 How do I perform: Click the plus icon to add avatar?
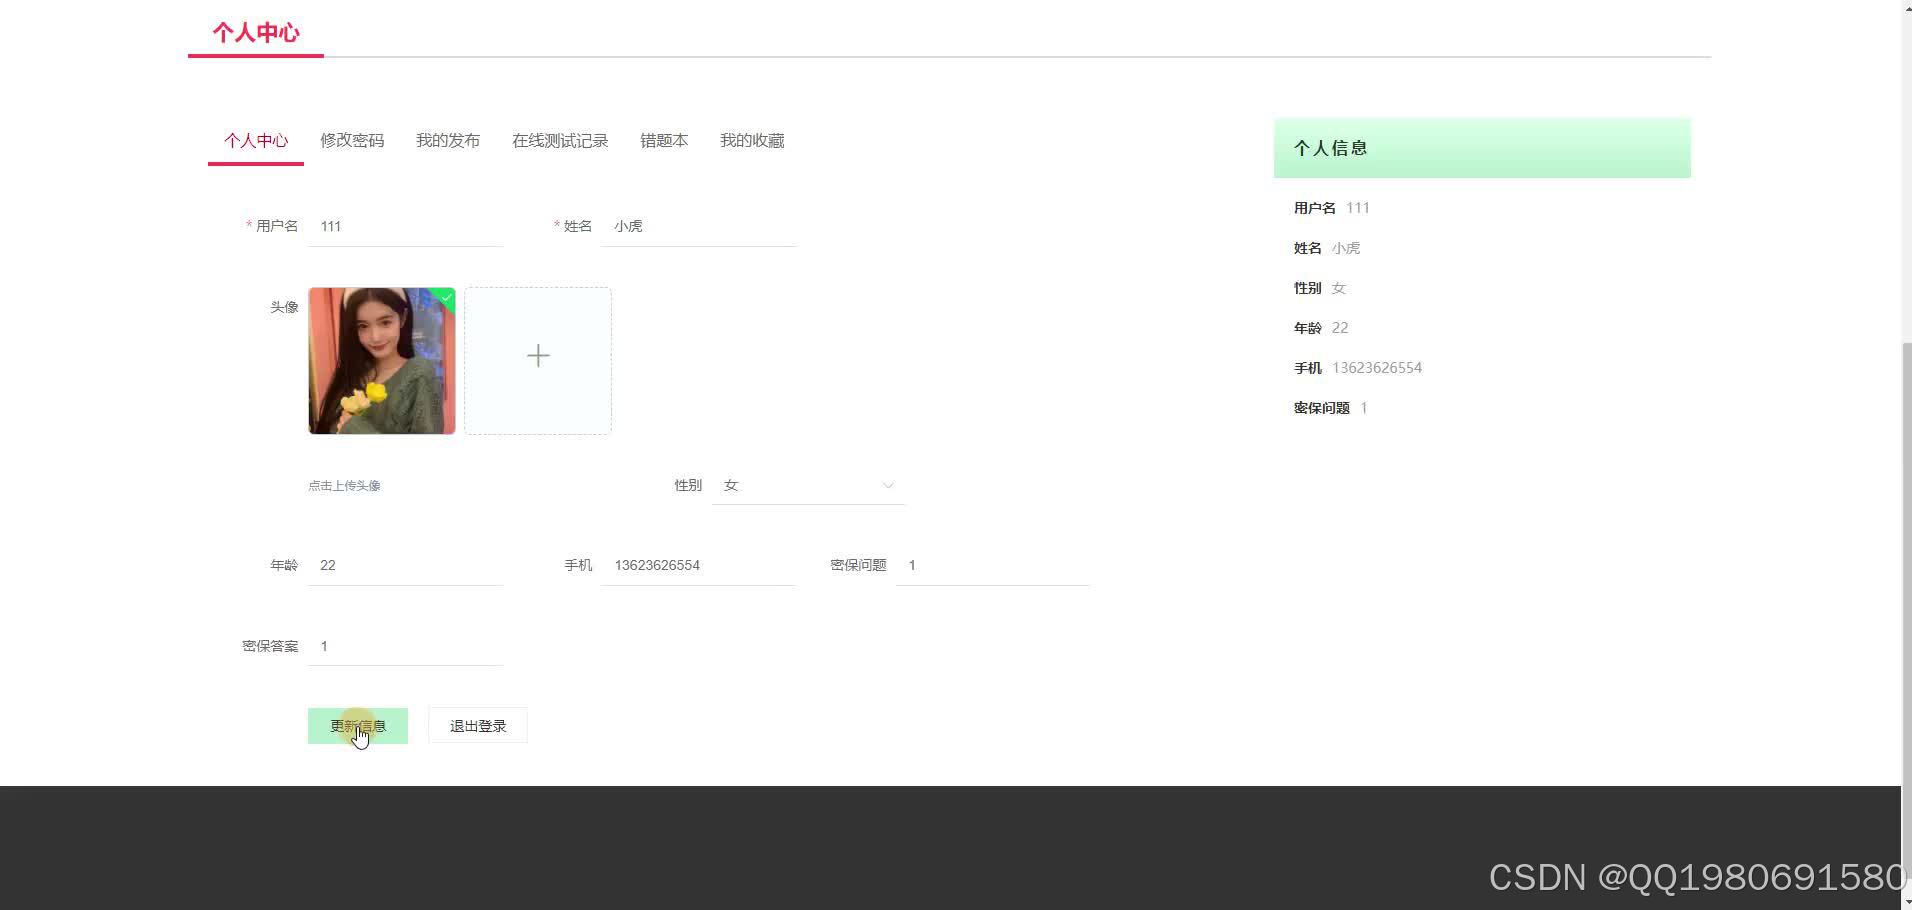(537, 355)
